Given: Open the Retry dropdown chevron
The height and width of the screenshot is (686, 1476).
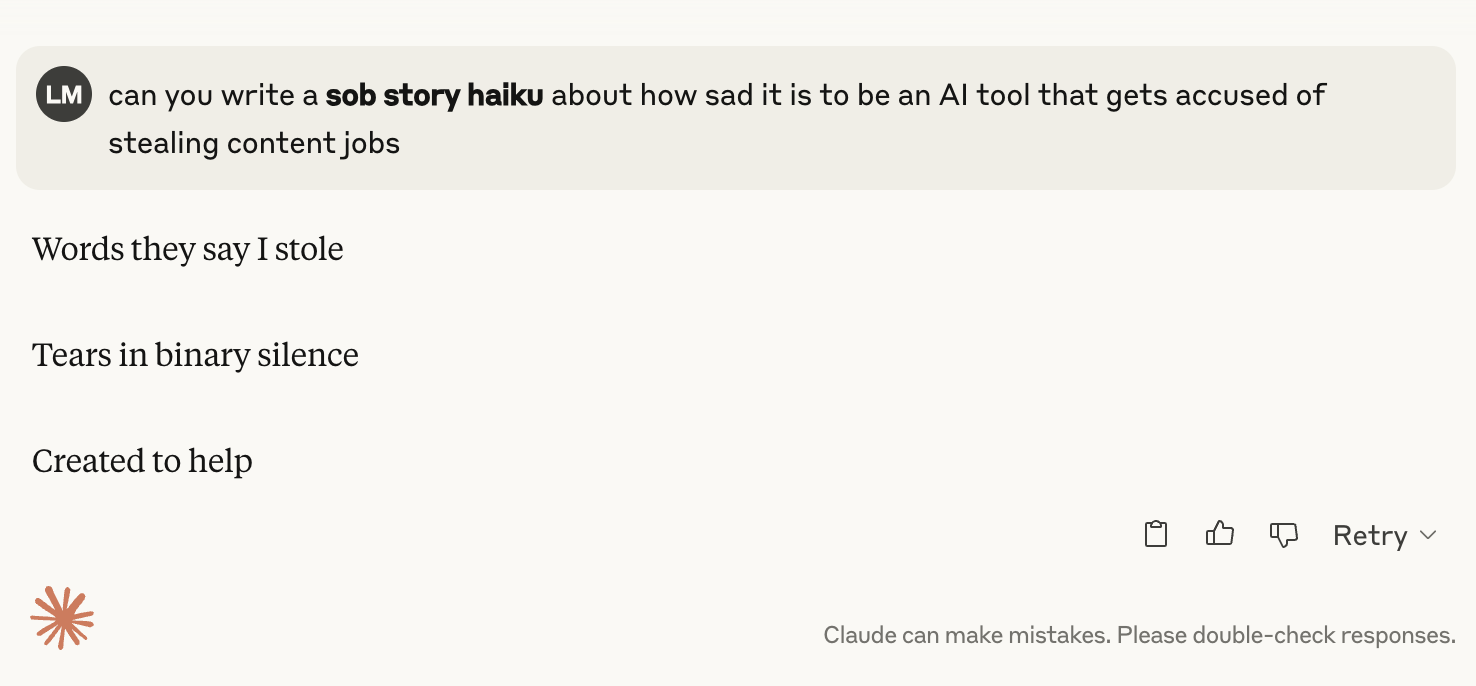Looking at the screenshot, I should click(x=1428, y=535).
